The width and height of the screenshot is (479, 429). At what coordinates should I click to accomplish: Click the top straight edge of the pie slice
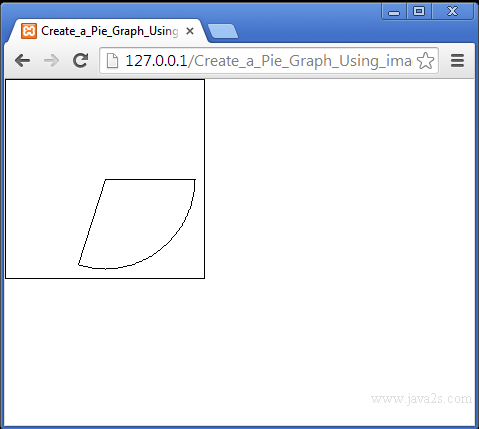150,180
